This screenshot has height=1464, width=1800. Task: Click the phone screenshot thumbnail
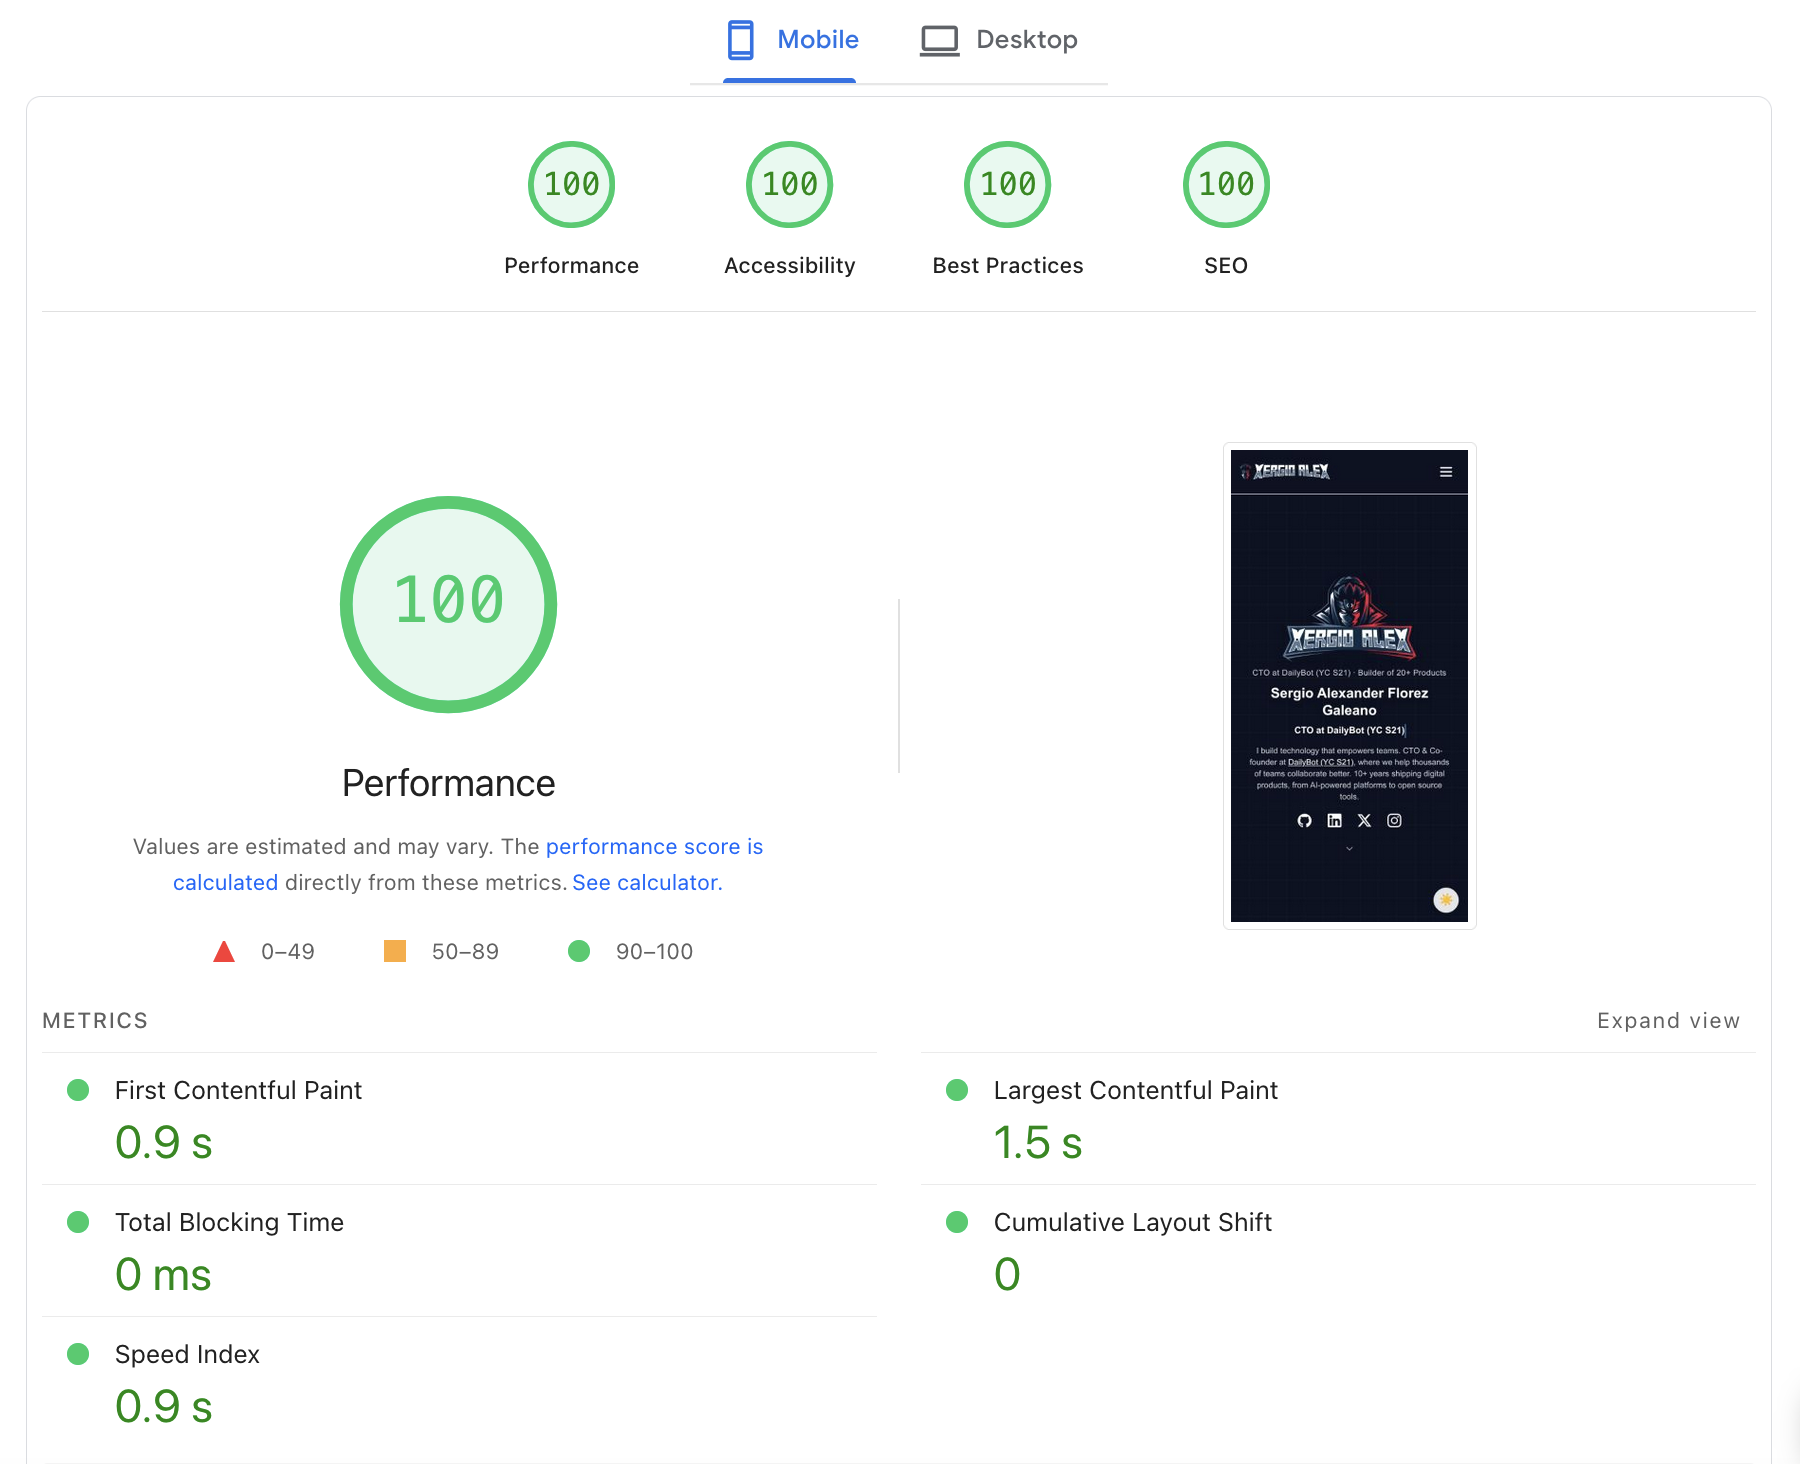tap(1348, 685)
